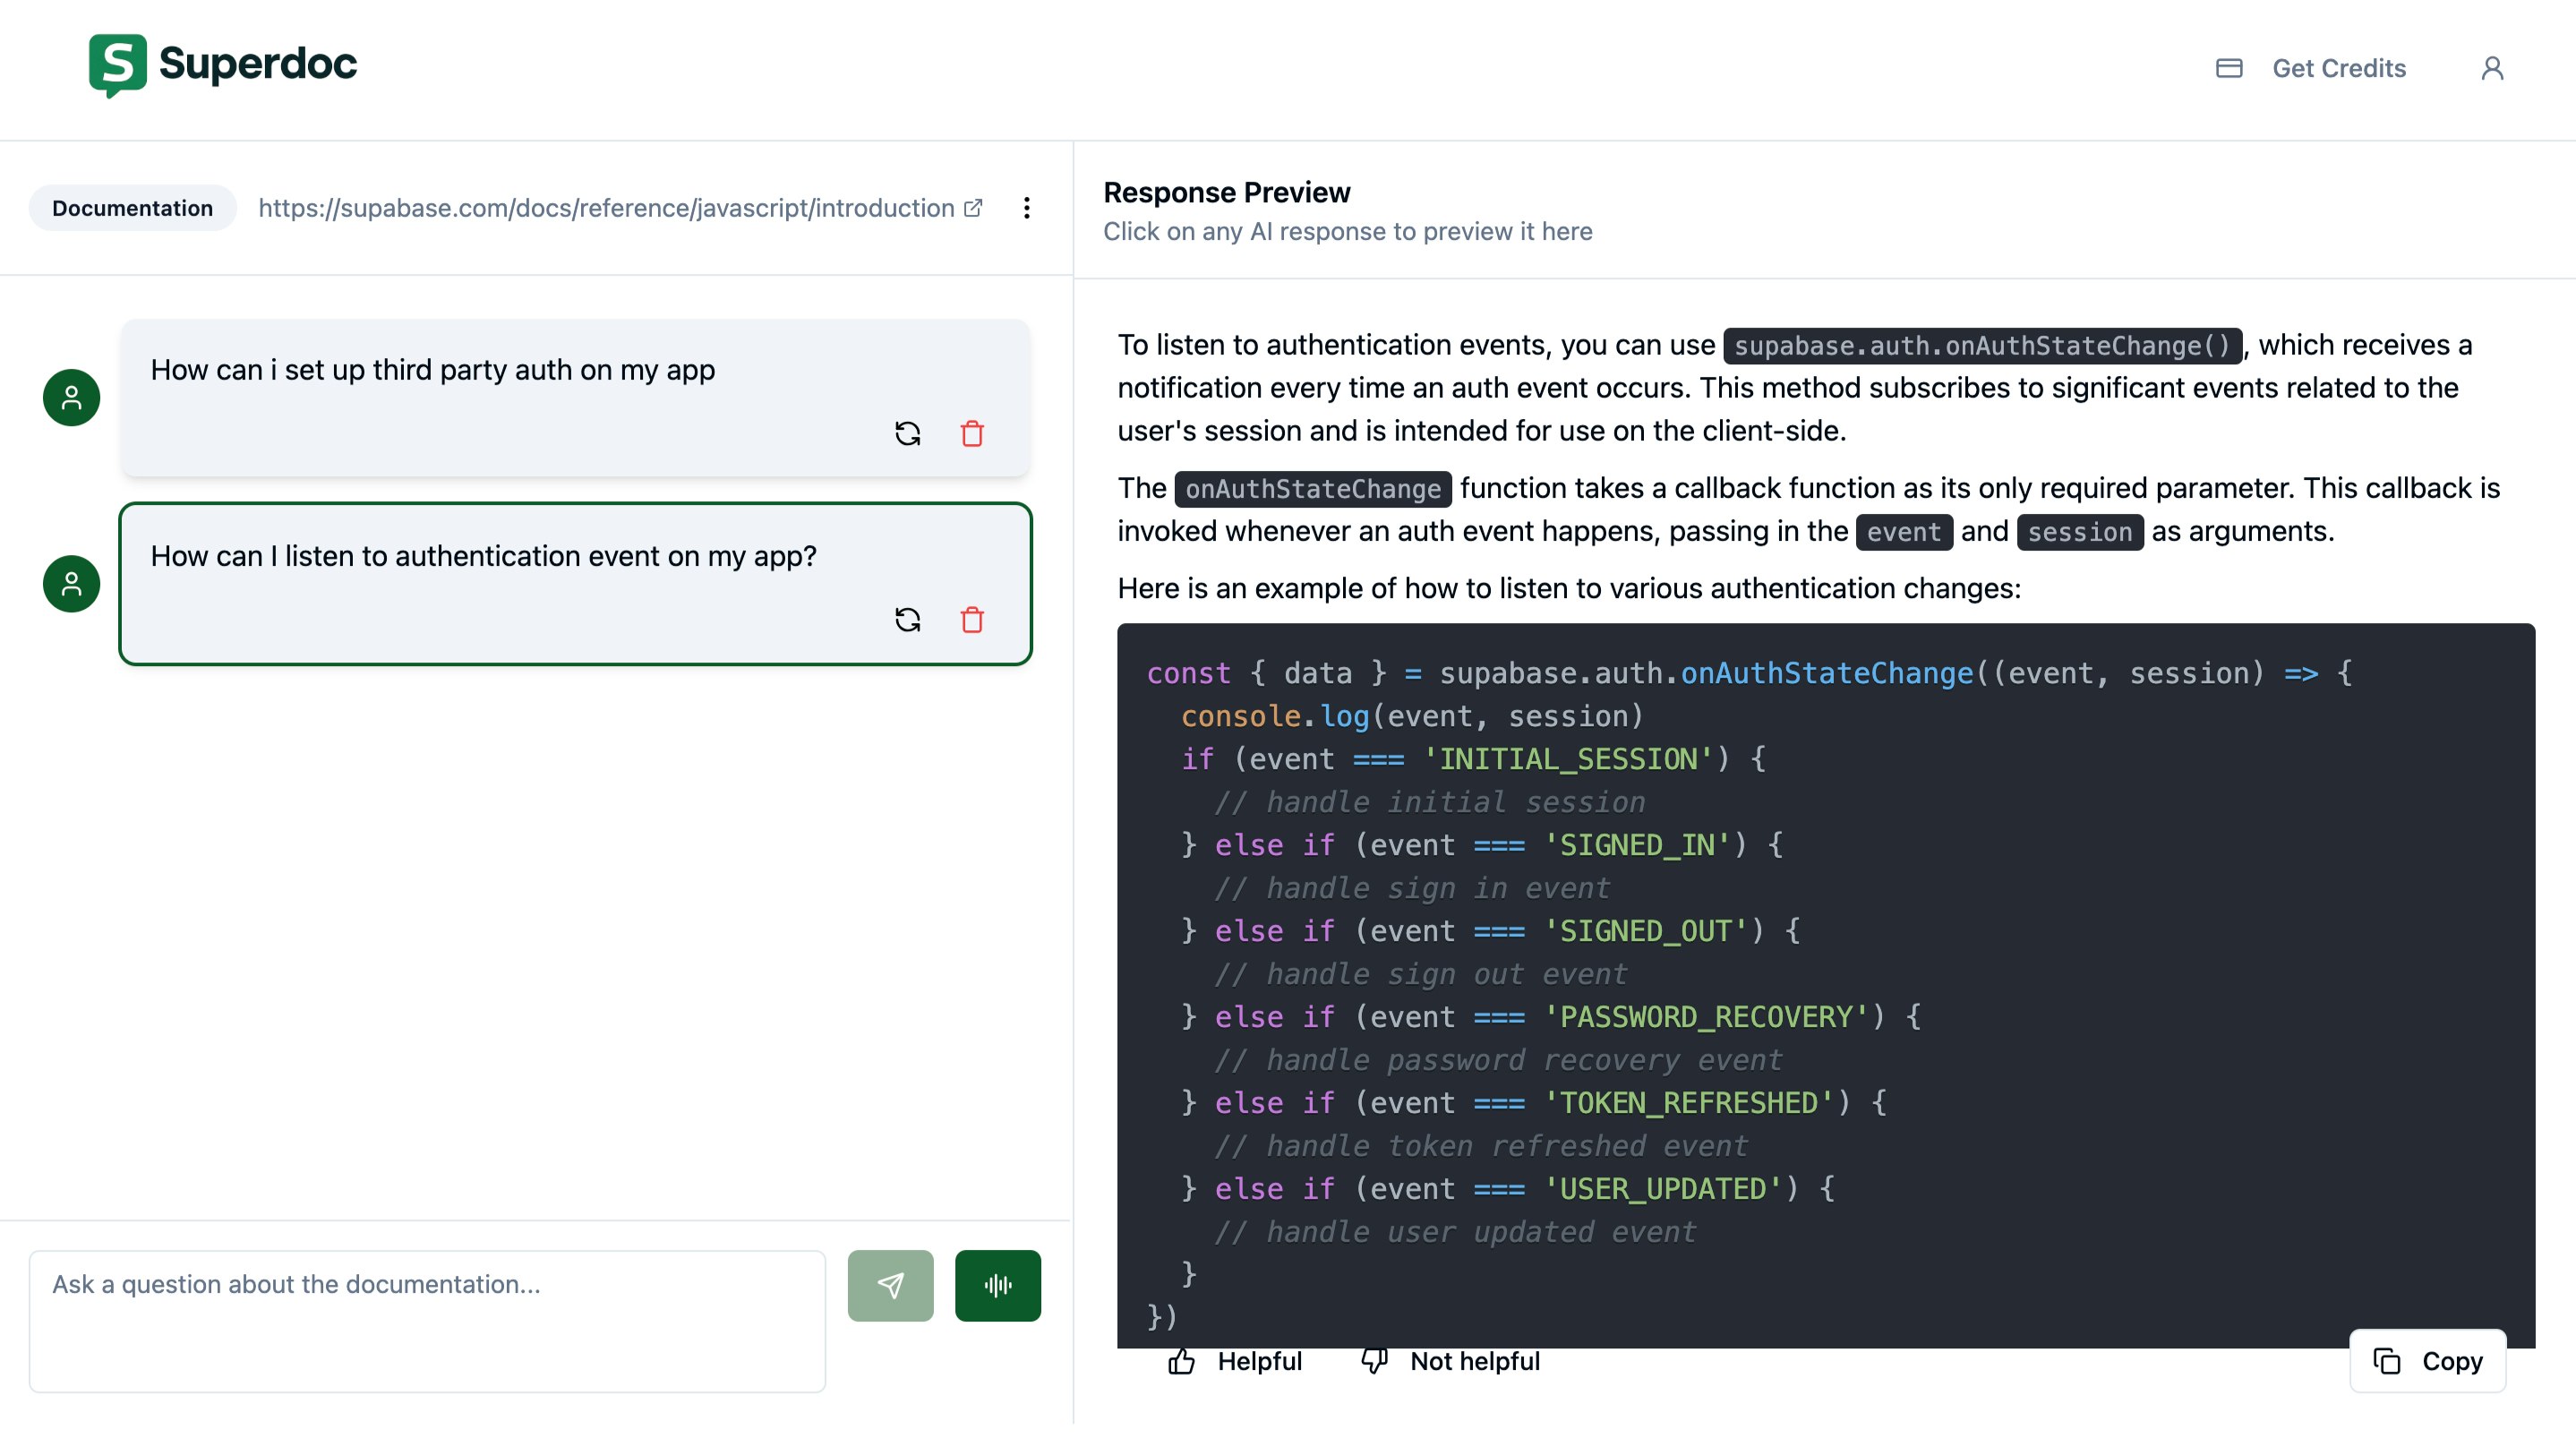This screenshot has height=1438, width=2576.
Task: Delete the authentication event question
Action: click(972, 619)
